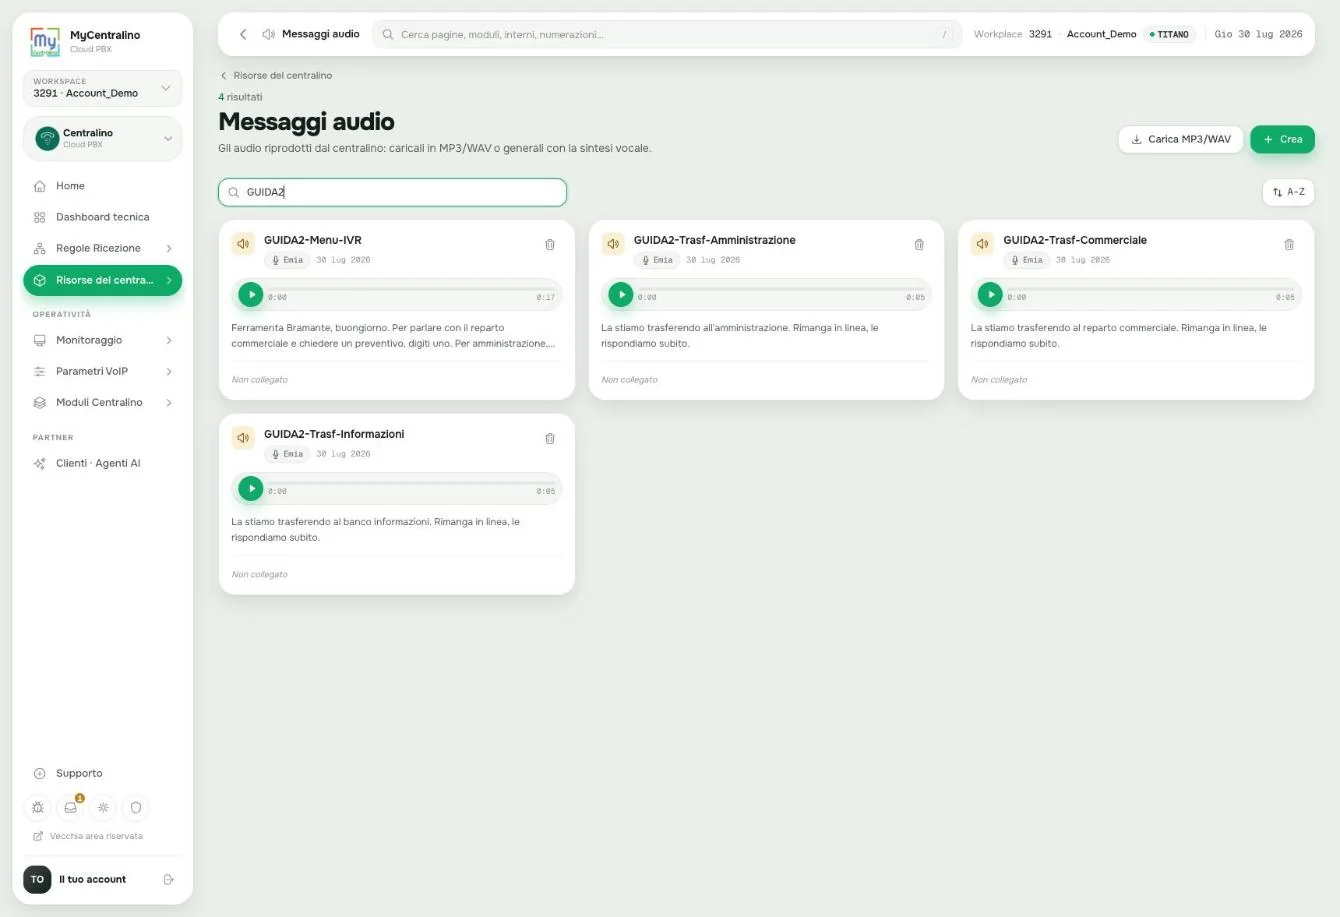The image size is (1340, 917).
Task: Click the Carica MP3/WAV button
Action: pos(1180,139)
